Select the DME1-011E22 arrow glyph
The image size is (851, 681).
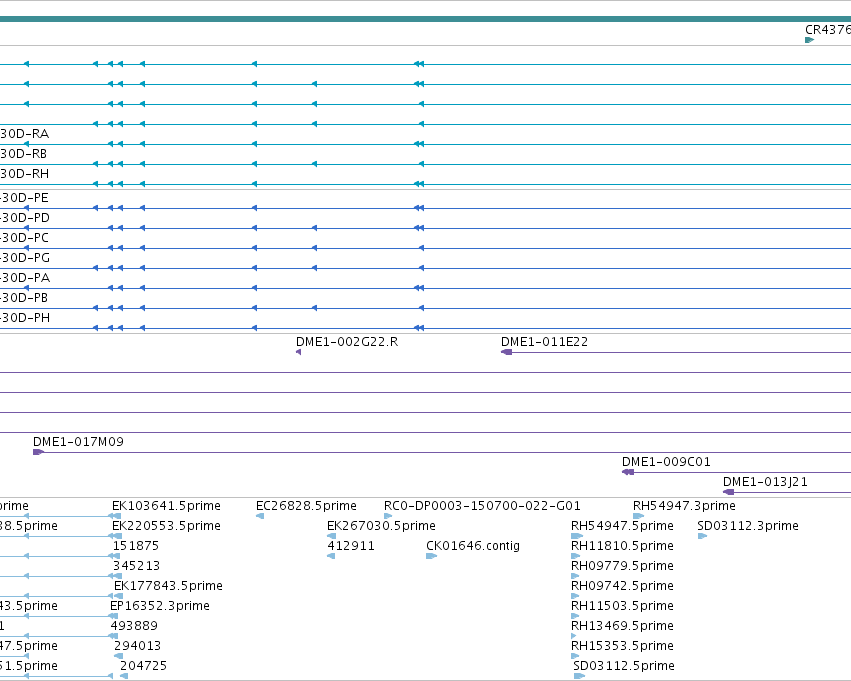506,352
